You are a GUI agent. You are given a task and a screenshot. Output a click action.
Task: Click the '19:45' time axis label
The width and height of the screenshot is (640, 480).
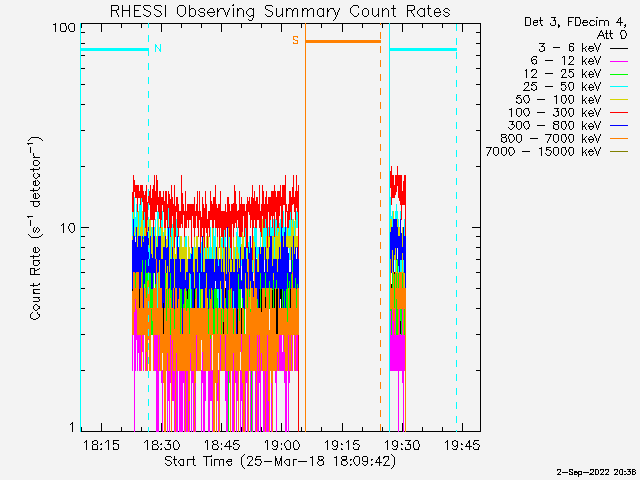pos(462,445)
